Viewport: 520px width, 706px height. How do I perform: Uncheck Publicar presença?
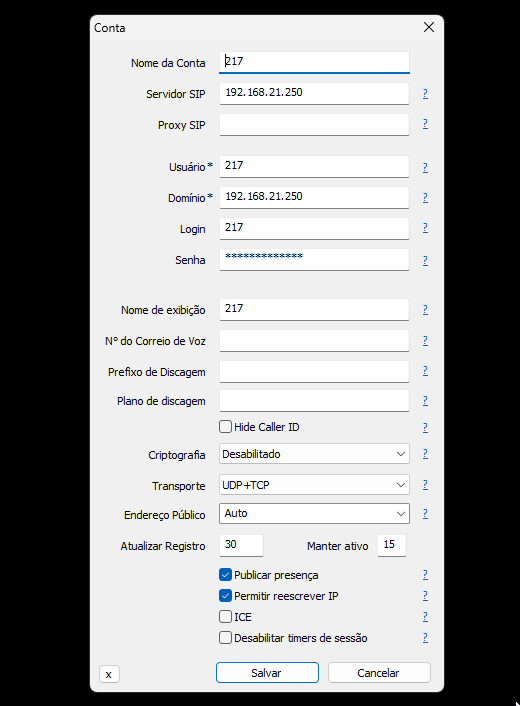226,575
